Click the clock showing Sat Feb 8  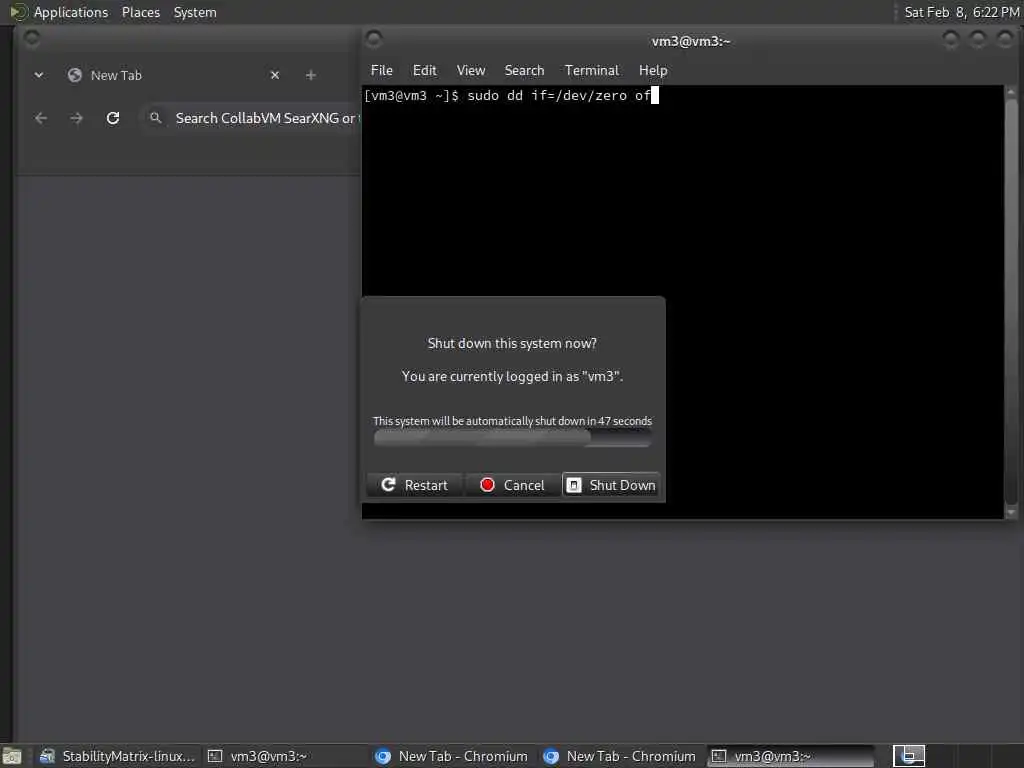point(961,12)
